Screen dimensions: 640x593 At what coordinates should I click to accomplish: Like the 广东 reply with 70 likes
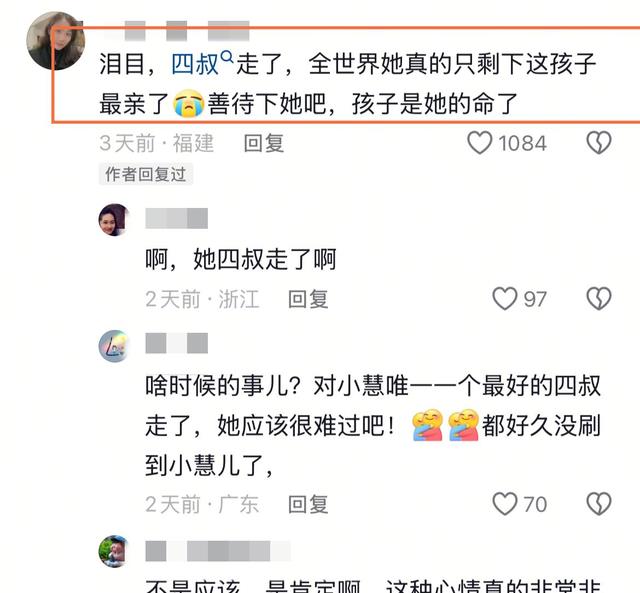point(504,504)
